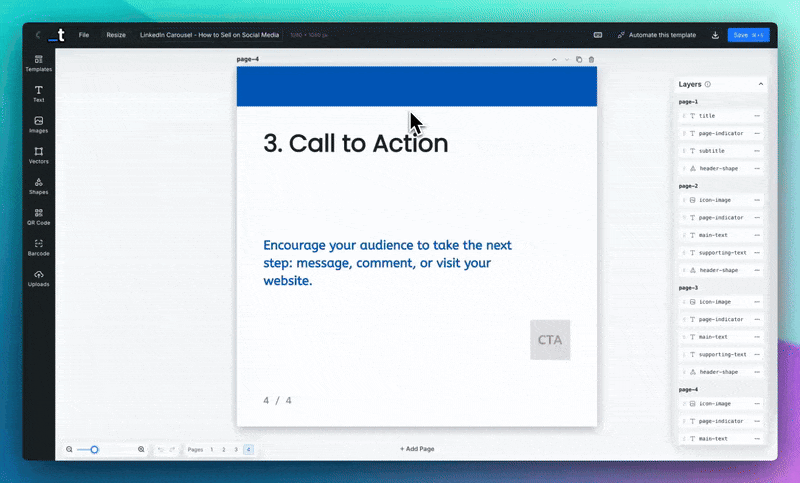800x483 pixels.
Task: Duplicate page-4 with the copy icon
Action: click(579, 60)
